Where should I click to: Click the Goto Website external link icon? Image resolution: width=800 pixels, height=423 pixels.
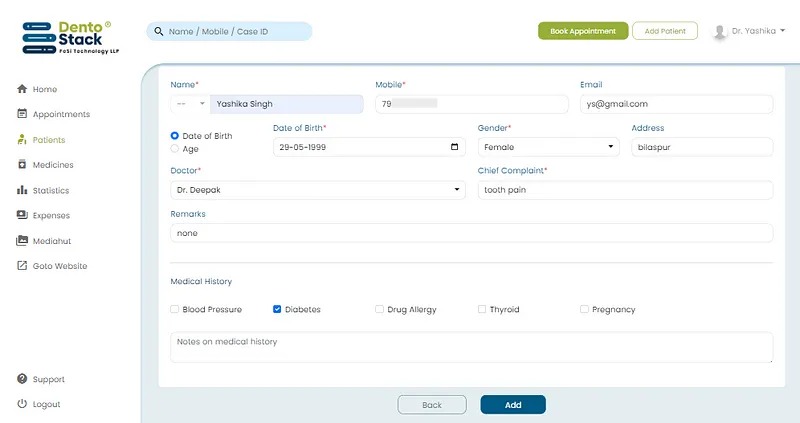point(22,266)
